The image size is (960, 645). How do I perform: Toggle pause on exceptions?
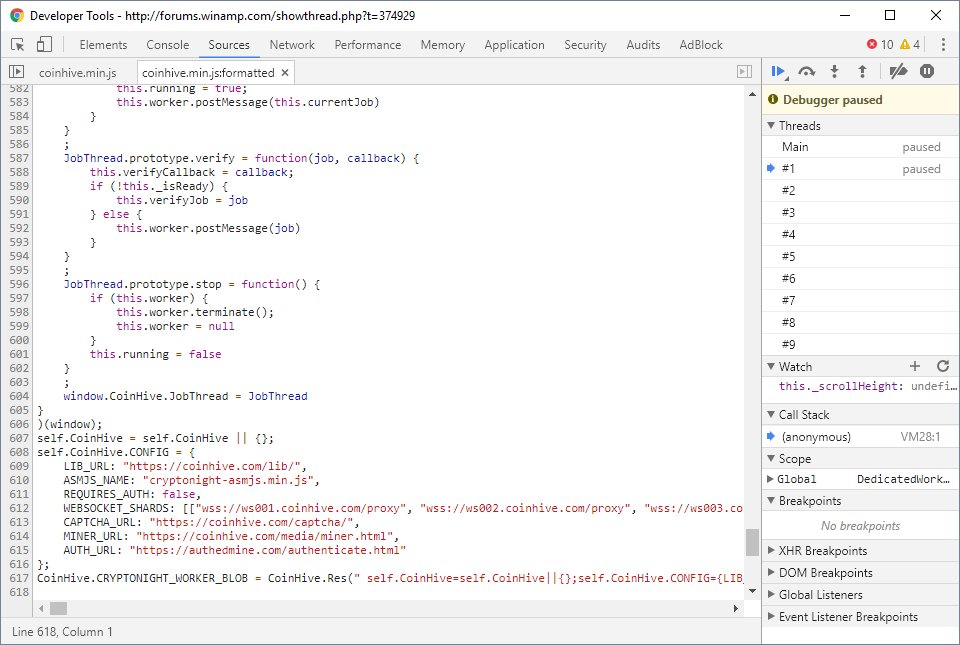pos(927,72)
